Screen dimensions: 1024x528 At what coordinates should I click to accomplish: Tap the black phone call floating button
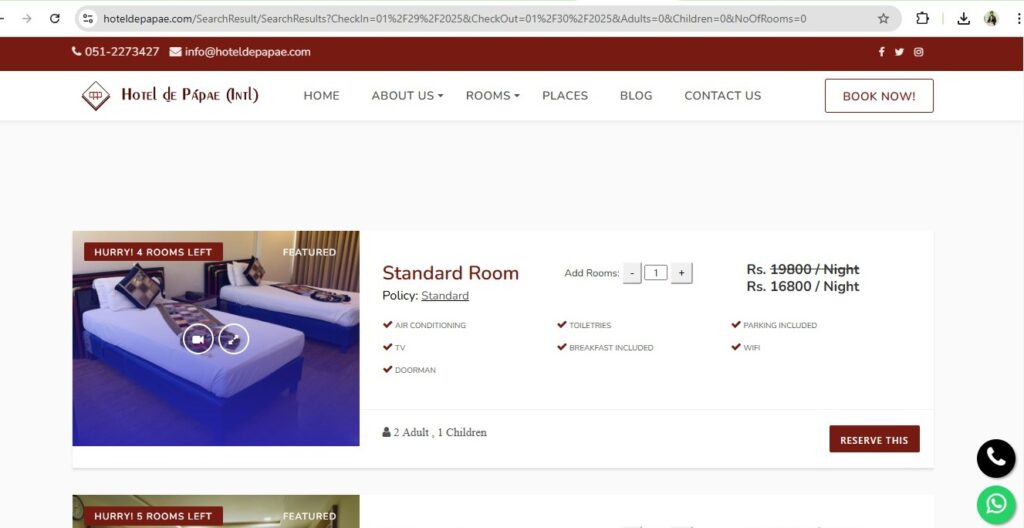[x=996, y=458]
